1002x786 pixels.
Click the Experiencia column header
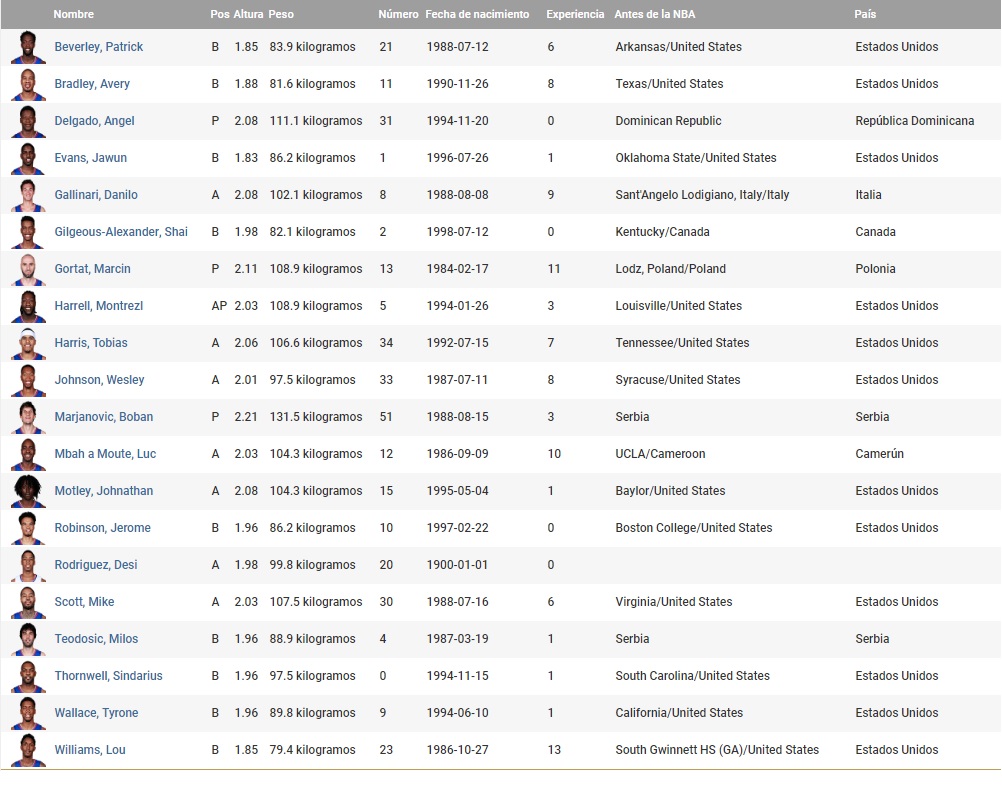pyautogui.click(x=575, y=15)
